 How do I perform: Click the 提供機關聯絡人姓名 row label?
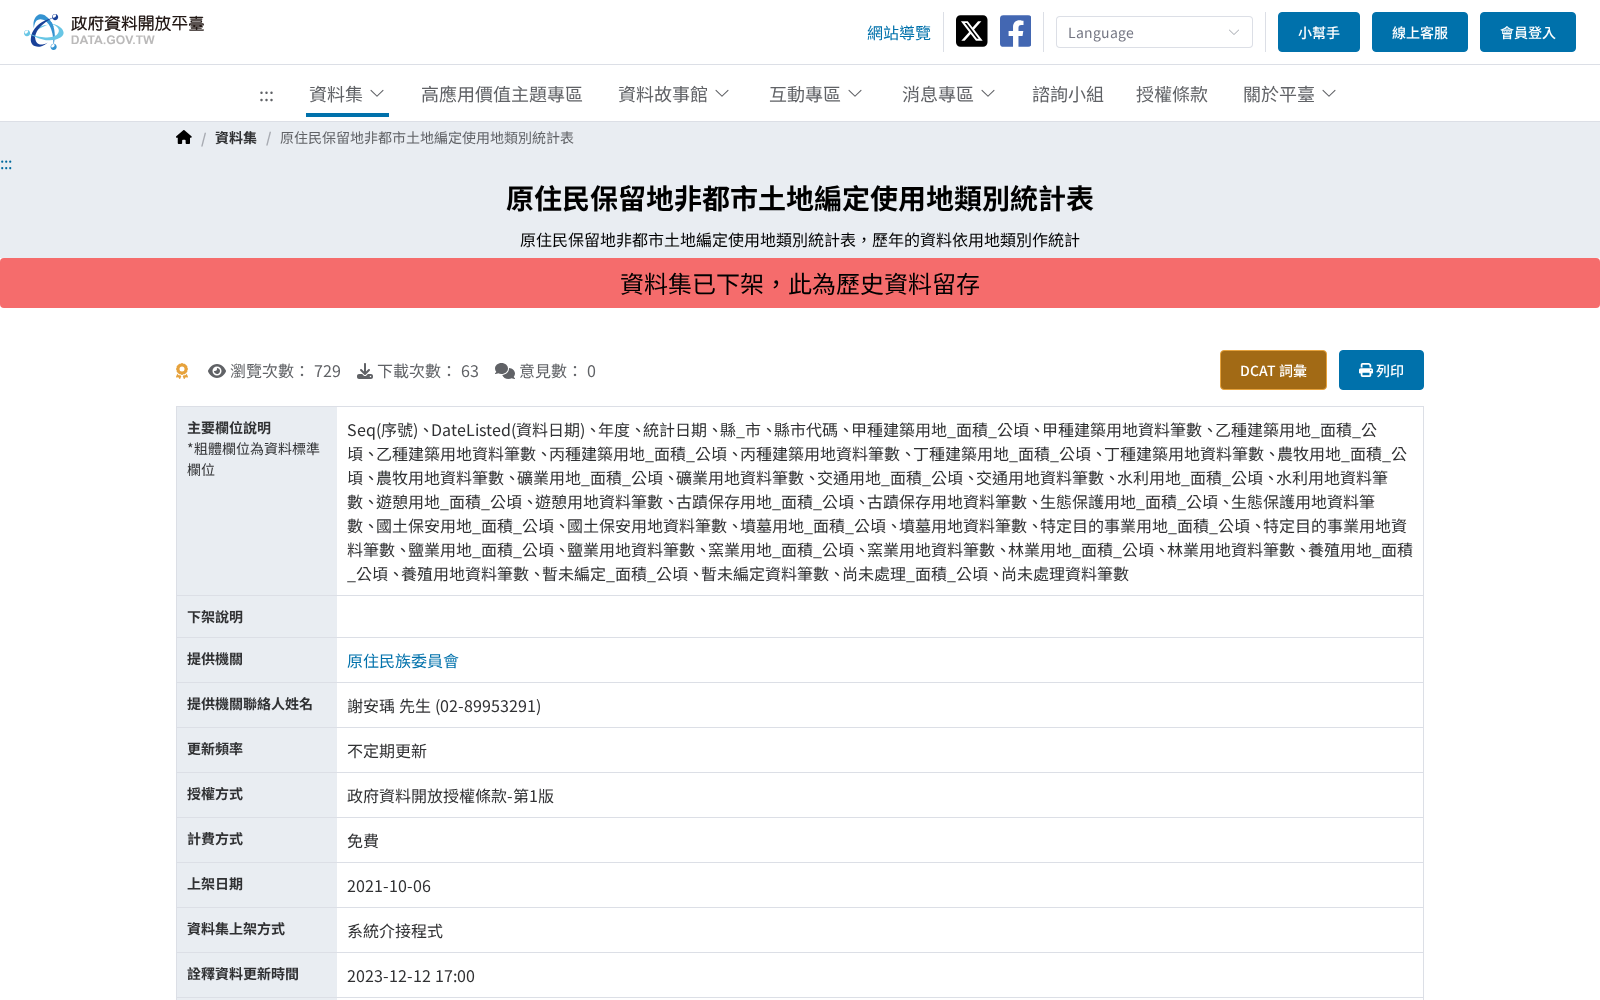pos(250,704)
